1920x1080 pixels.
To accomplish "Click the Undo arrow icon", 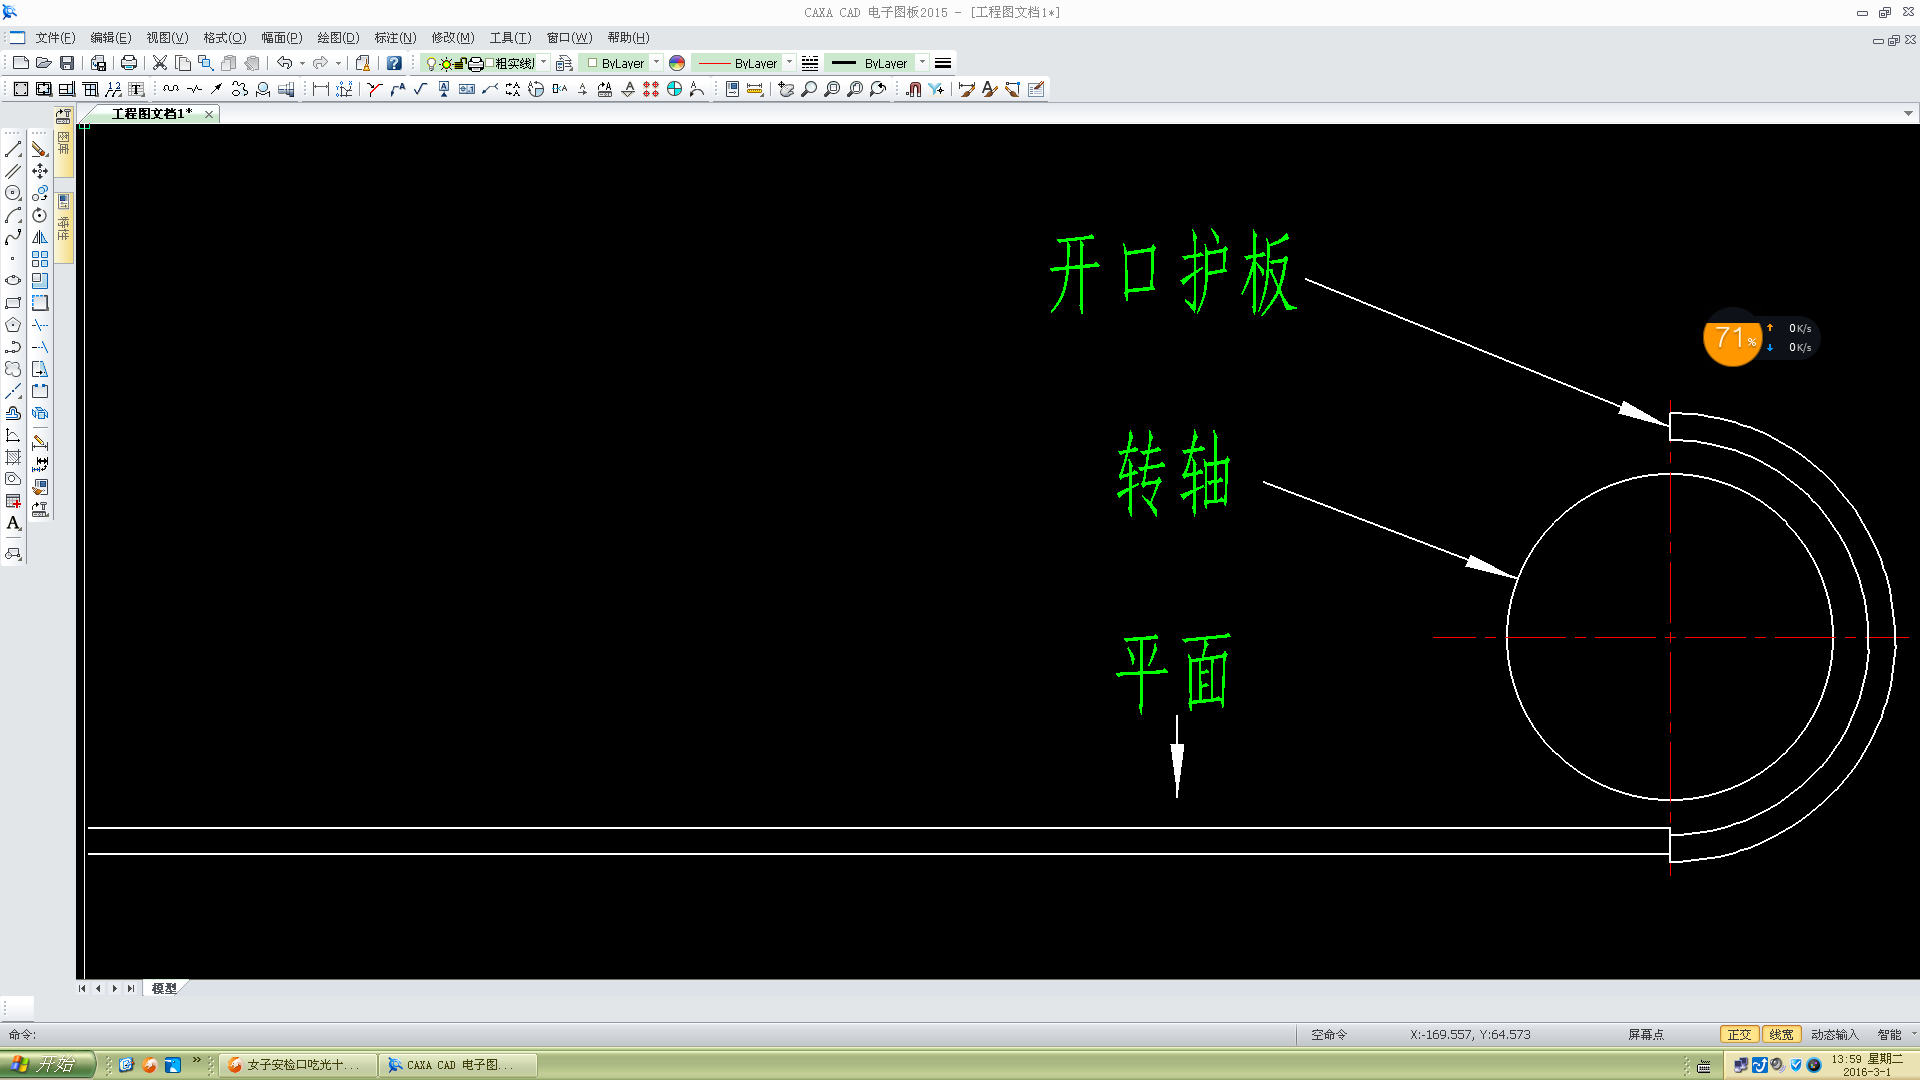I will point(285,63).
